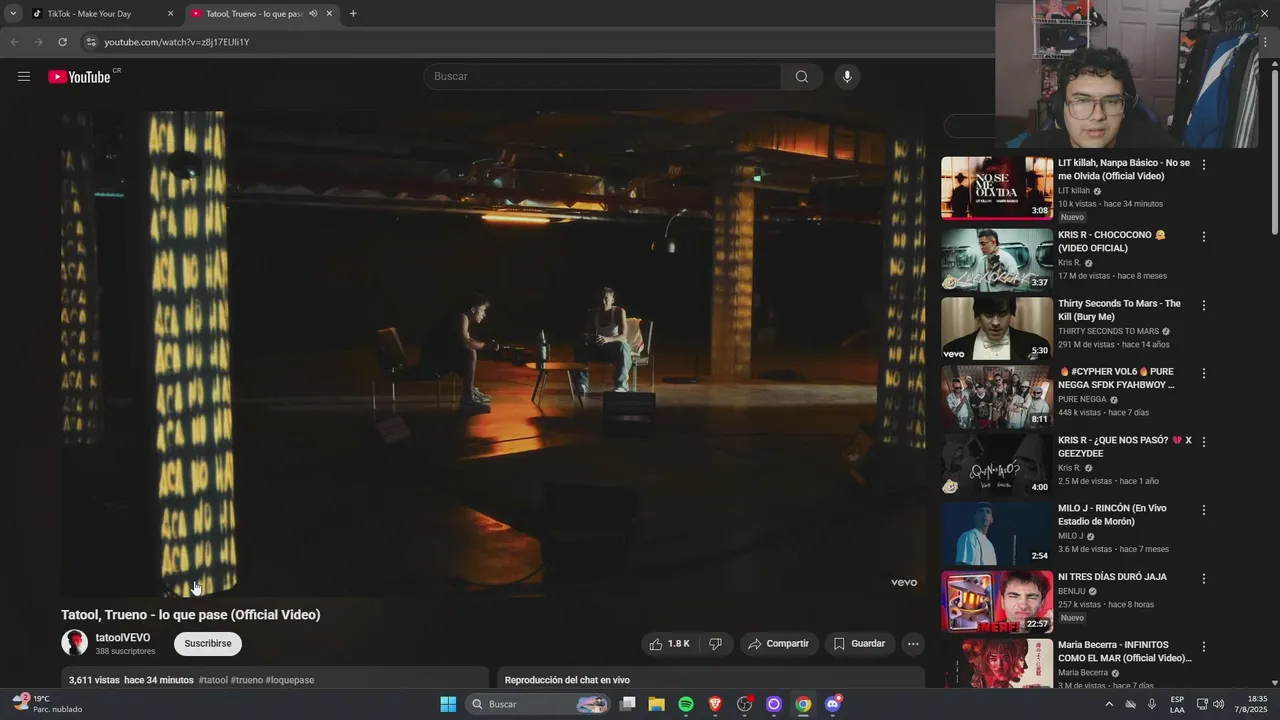Save the video via Guardar button
This screenshot has width=1280, height=720.
coord(859,644)
